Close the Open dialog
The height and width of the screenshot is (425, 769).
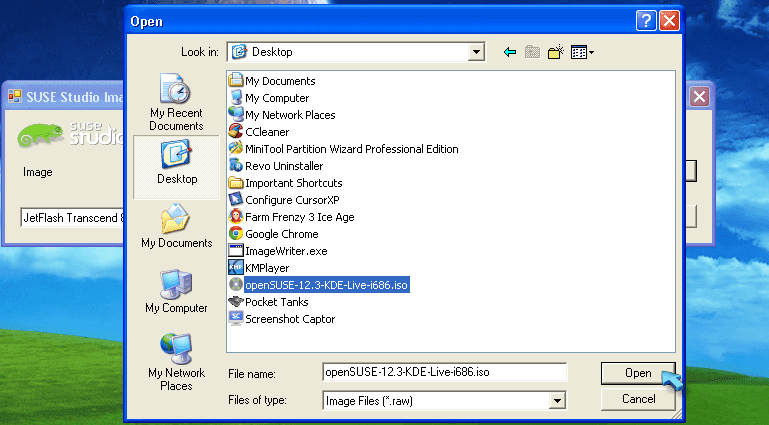(x=669, y=21)
